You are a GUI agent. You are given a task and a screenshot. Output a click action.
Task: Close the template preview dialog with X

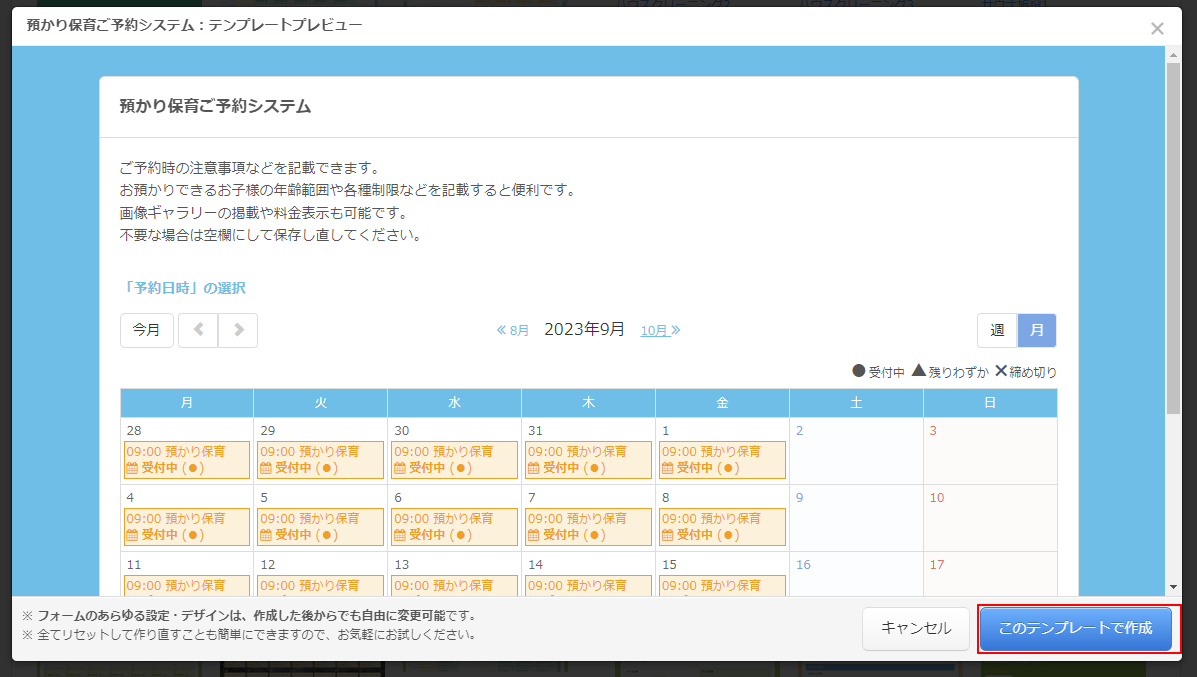click(x=1157, y=28)
